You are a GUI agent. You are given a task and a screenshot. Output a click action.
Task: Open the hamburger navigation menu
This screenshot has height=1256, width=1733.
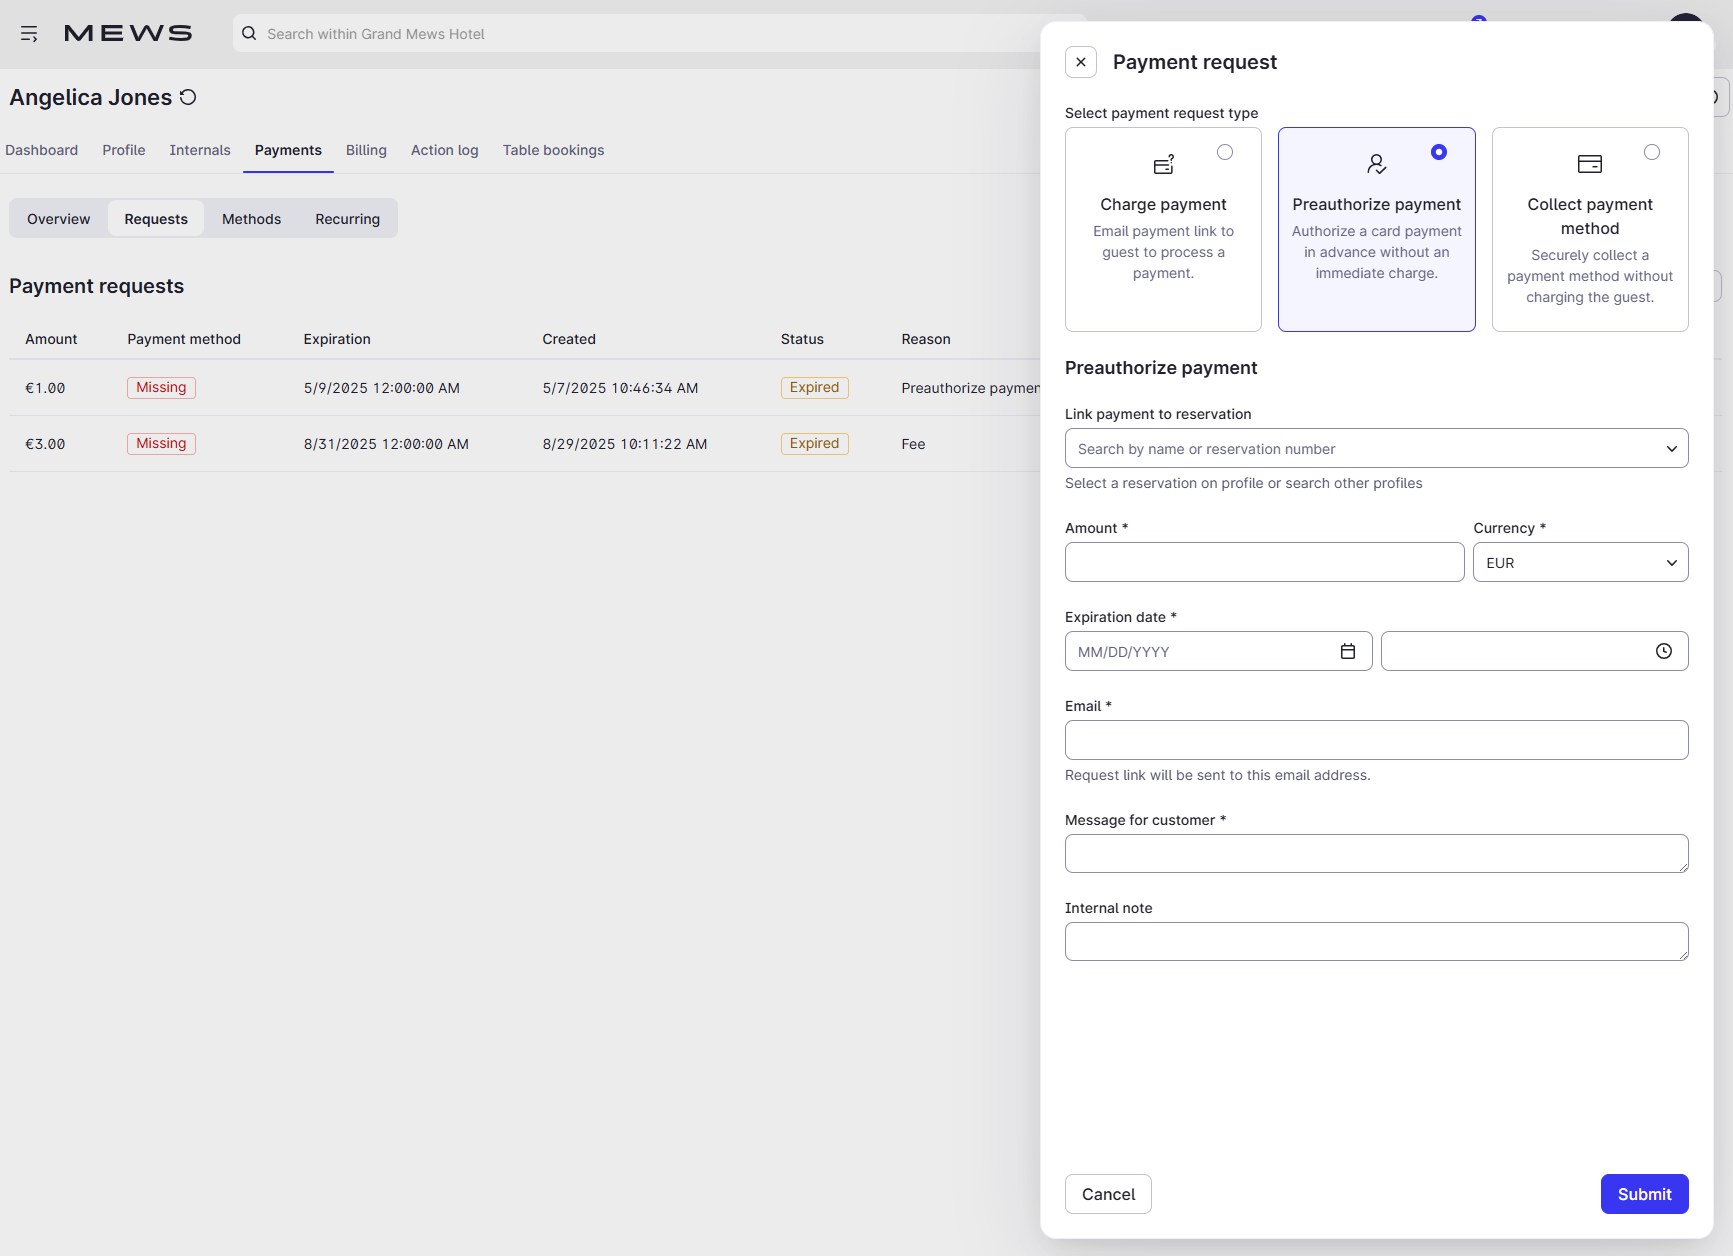pyautogui.click(x=29, y=34)
